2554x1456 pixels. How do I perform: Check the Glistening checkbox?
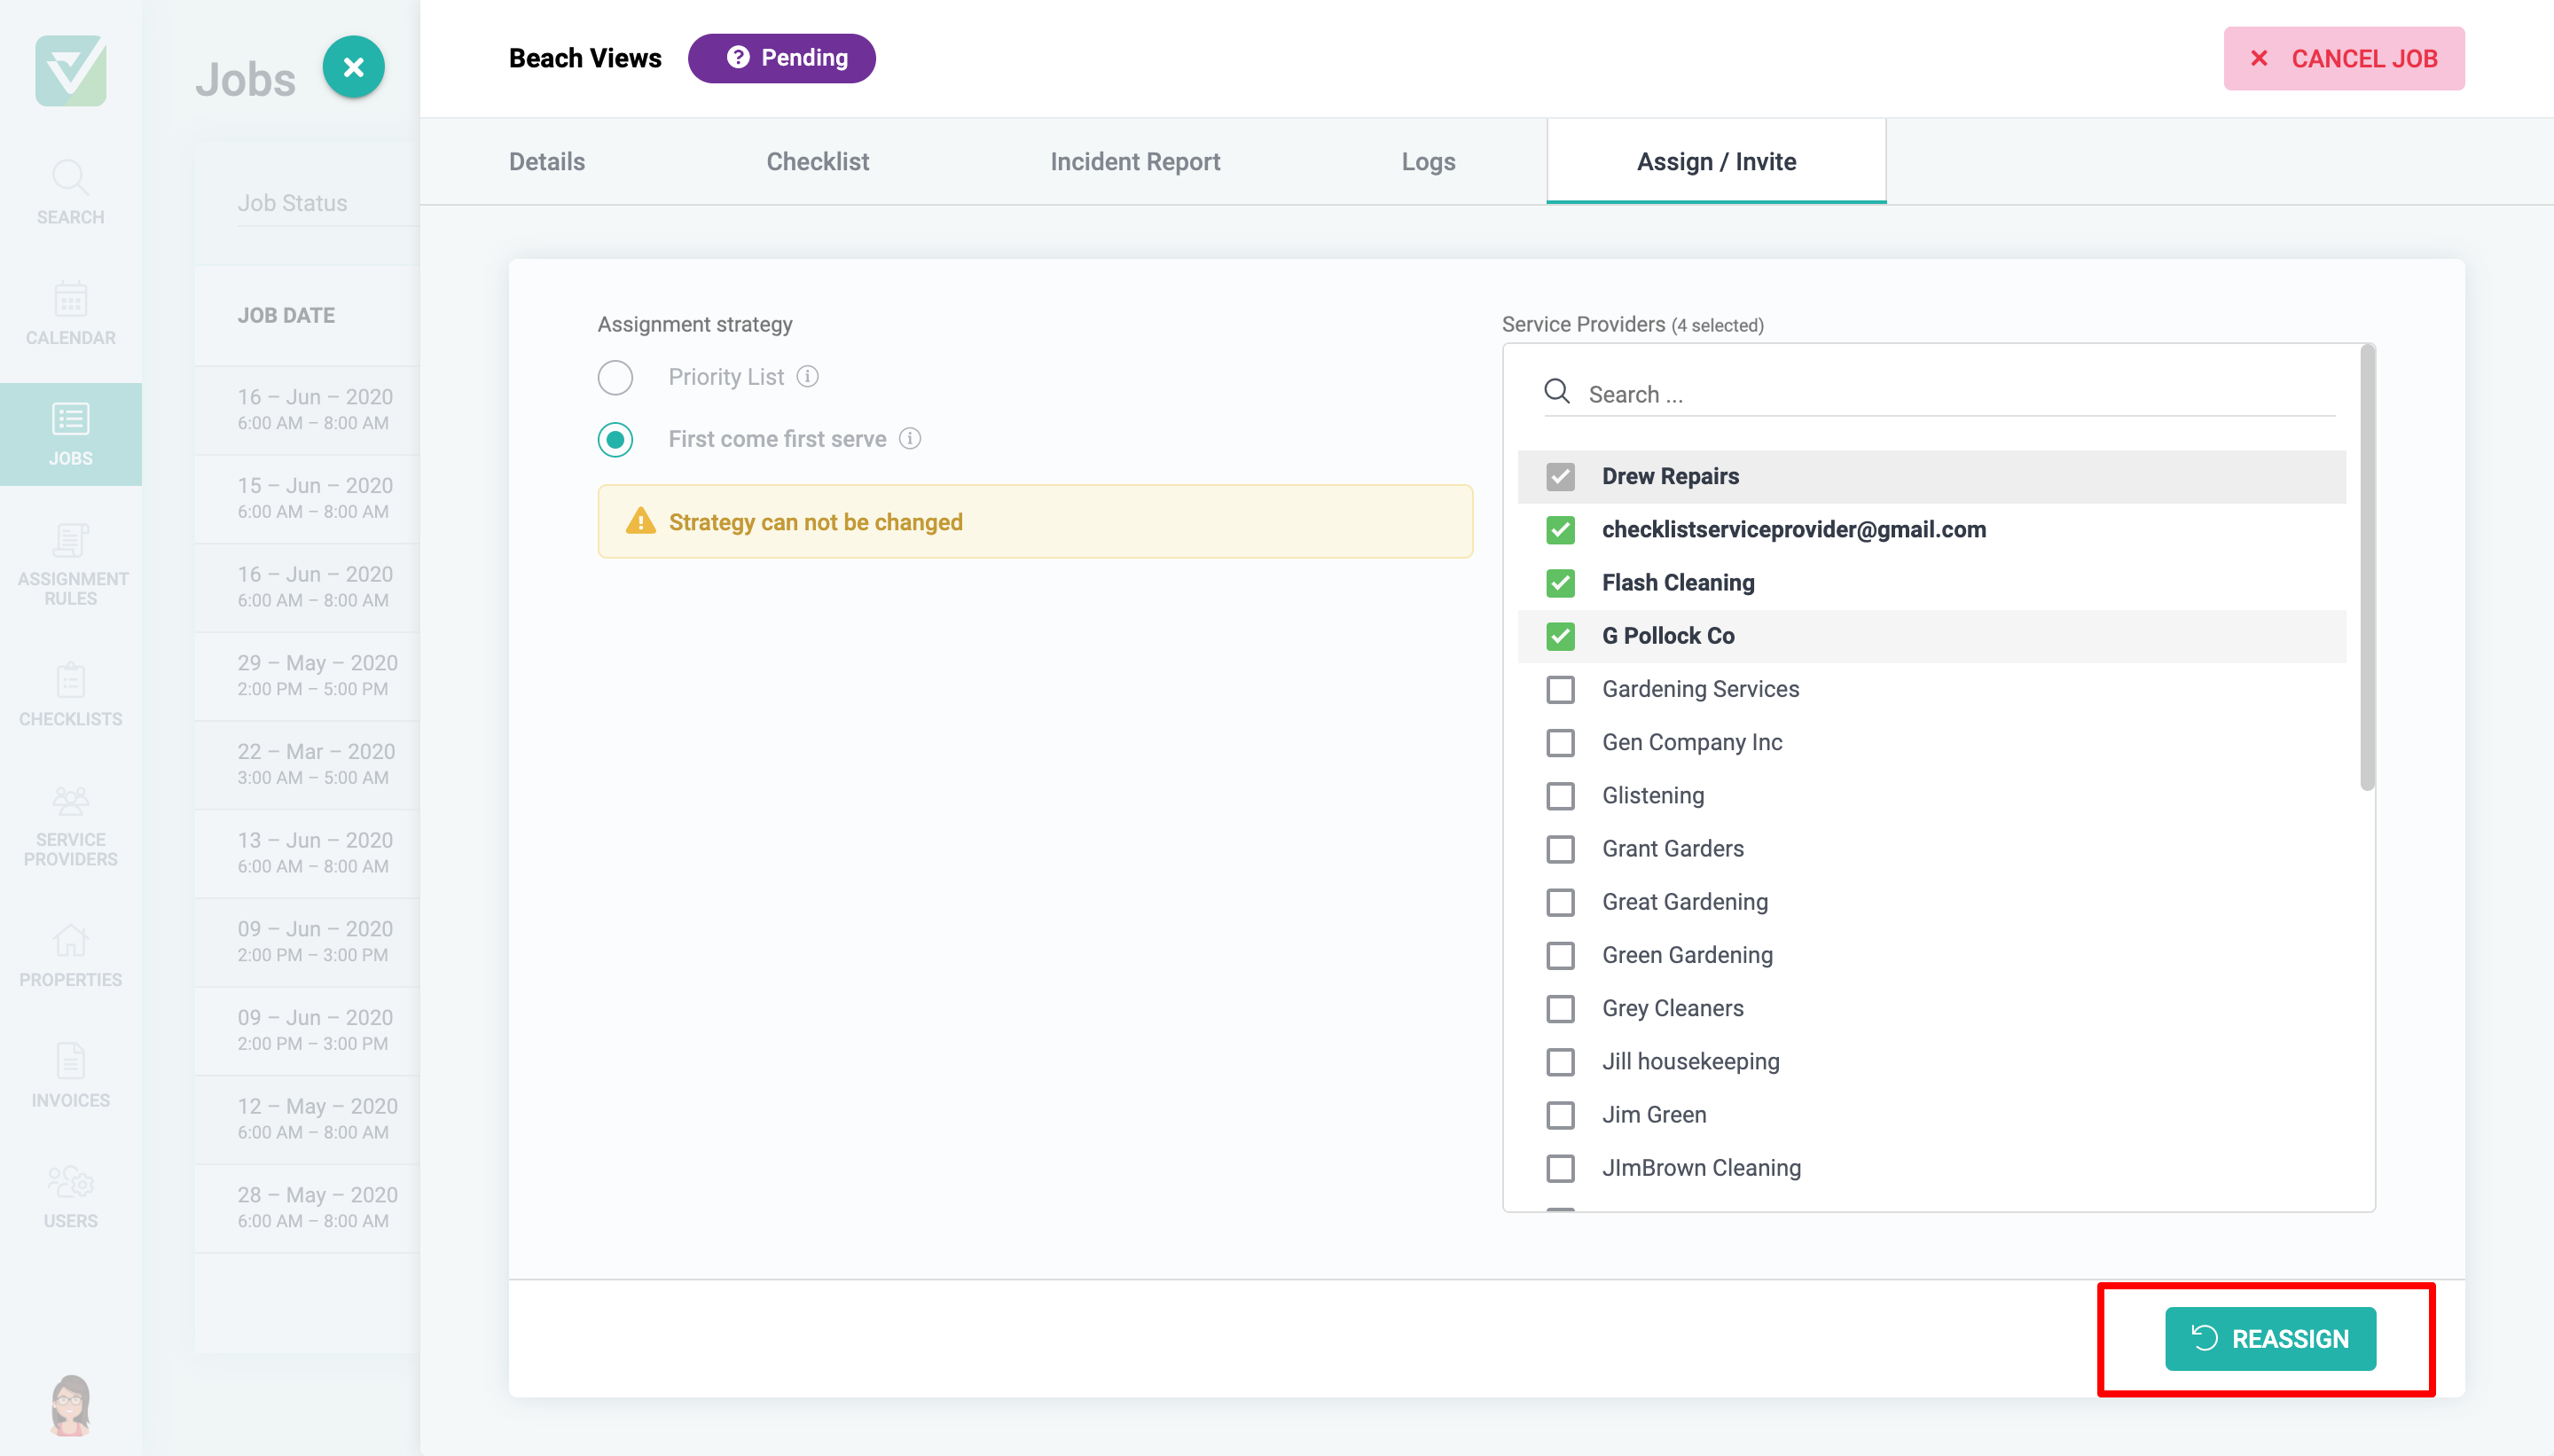tap(1560, 796)
